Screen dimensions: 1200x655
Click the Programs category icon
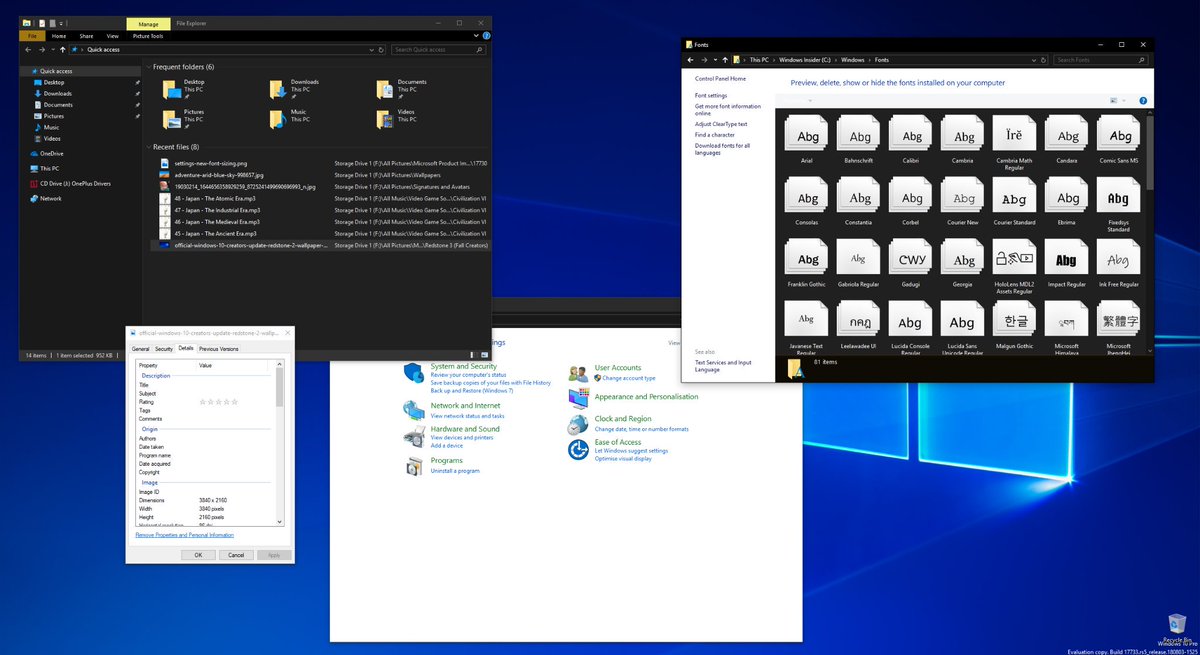(x=414, y=466)
